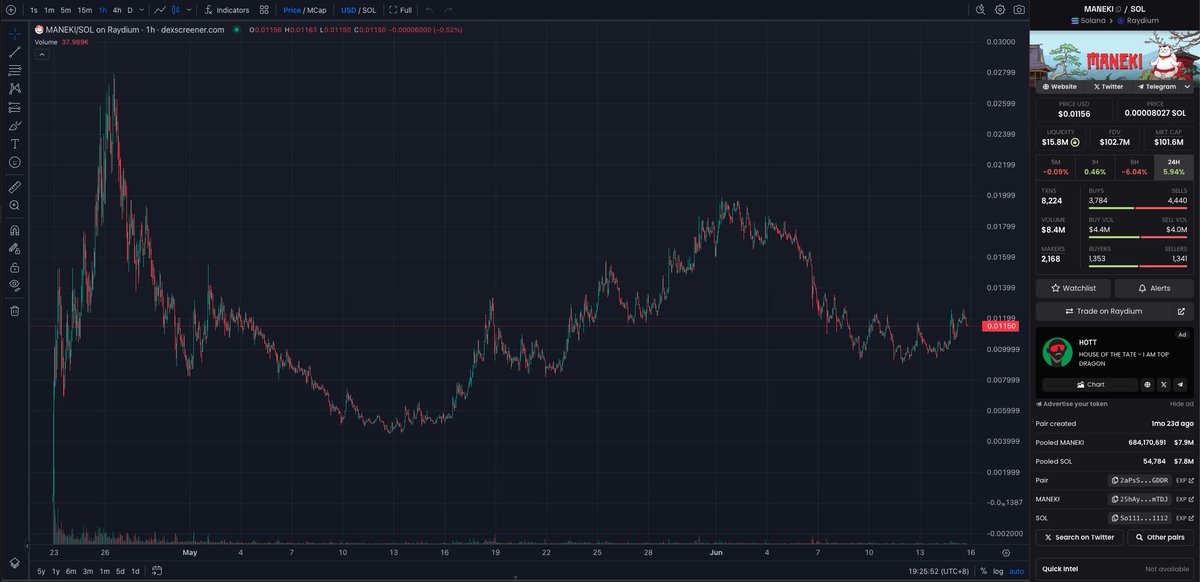Viewport: 1200px width, 582px height.
Task: Select the XABCD pattern tool
Action: [15, 88]
